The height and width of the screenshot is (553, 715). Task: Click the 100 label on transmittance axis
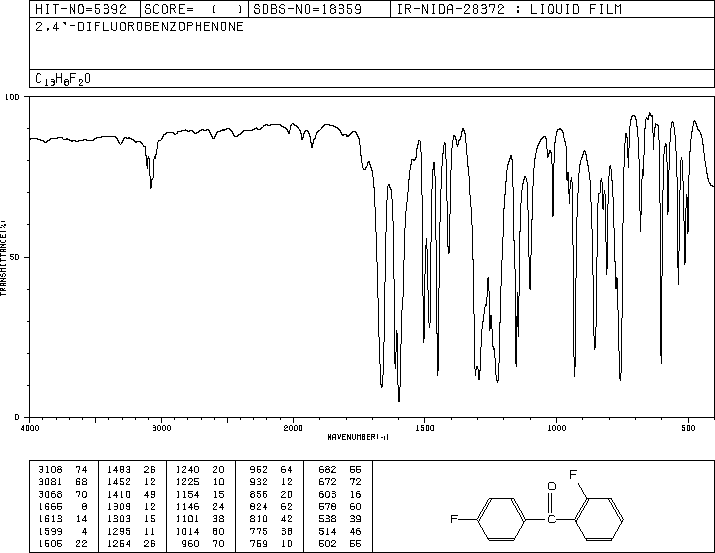coord(12,97)
